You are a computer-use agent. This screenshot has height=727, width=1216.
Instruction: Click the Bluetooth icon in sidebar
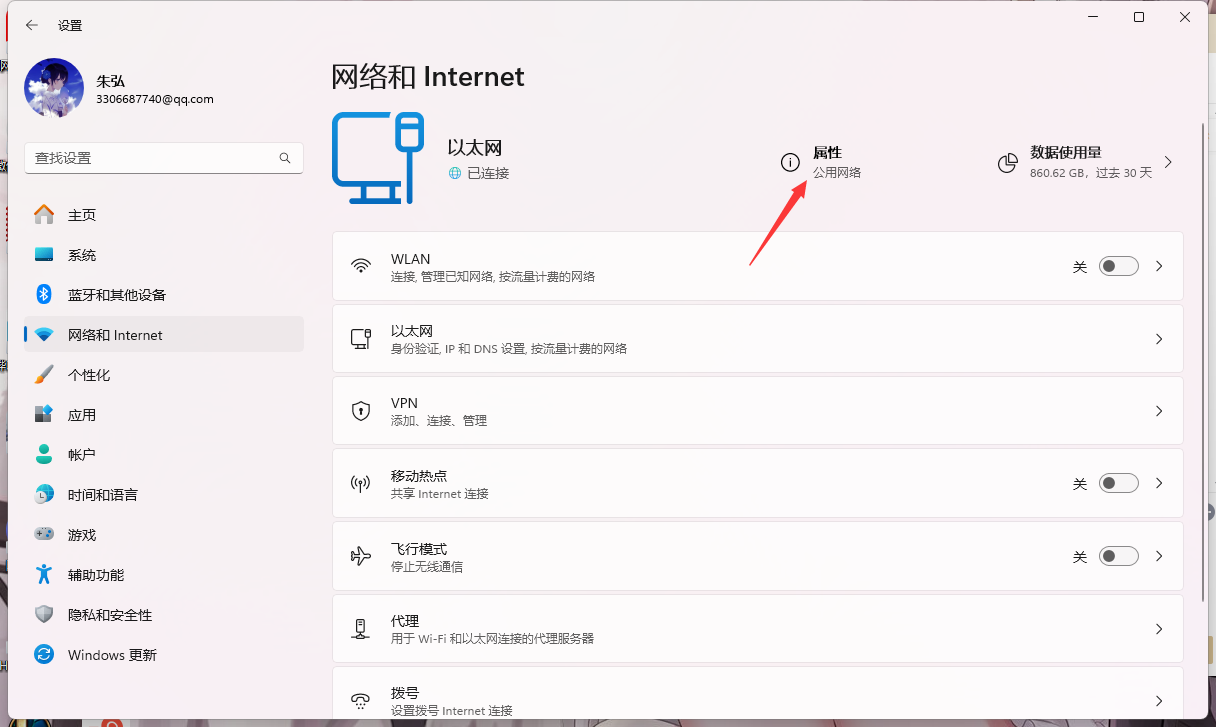click(44, 295)
